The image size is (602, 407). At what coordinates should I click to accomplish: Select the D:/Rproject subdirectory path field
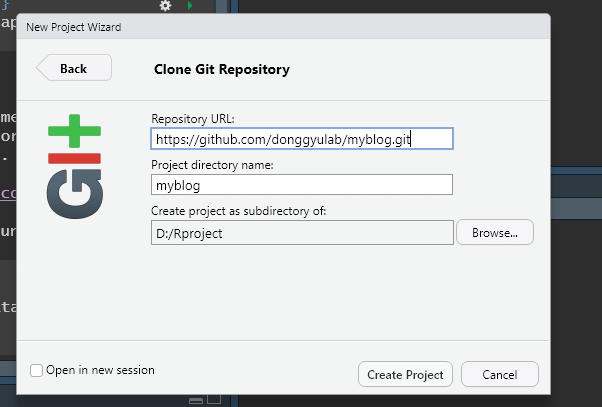[x=301, y=232]
